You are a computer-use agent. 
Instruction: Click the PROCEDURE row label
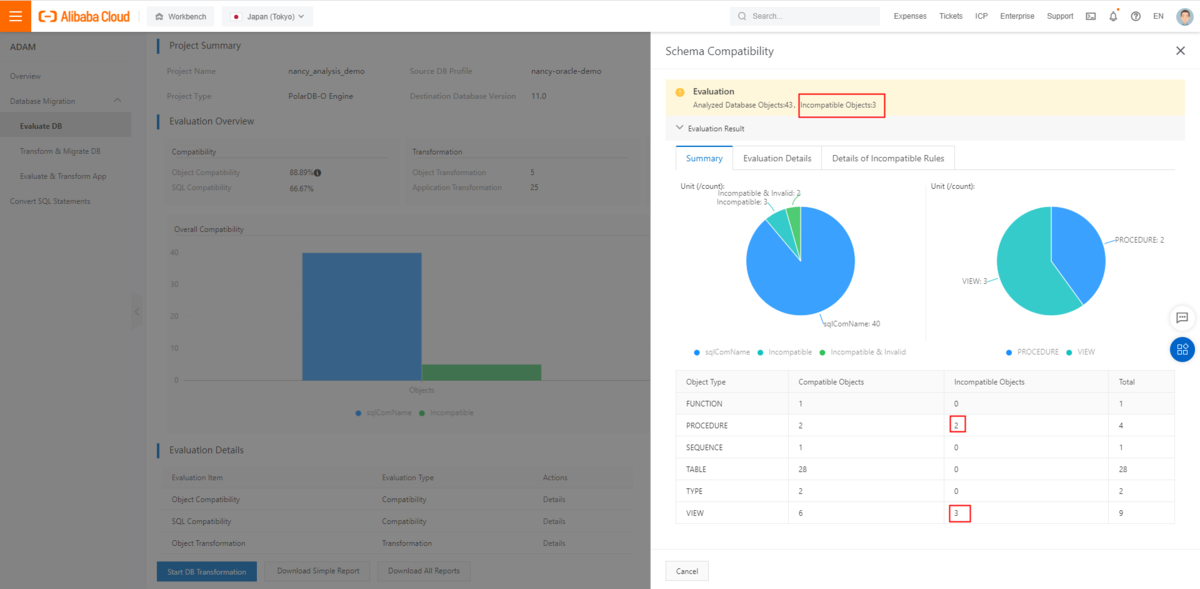tap(707, 426)
